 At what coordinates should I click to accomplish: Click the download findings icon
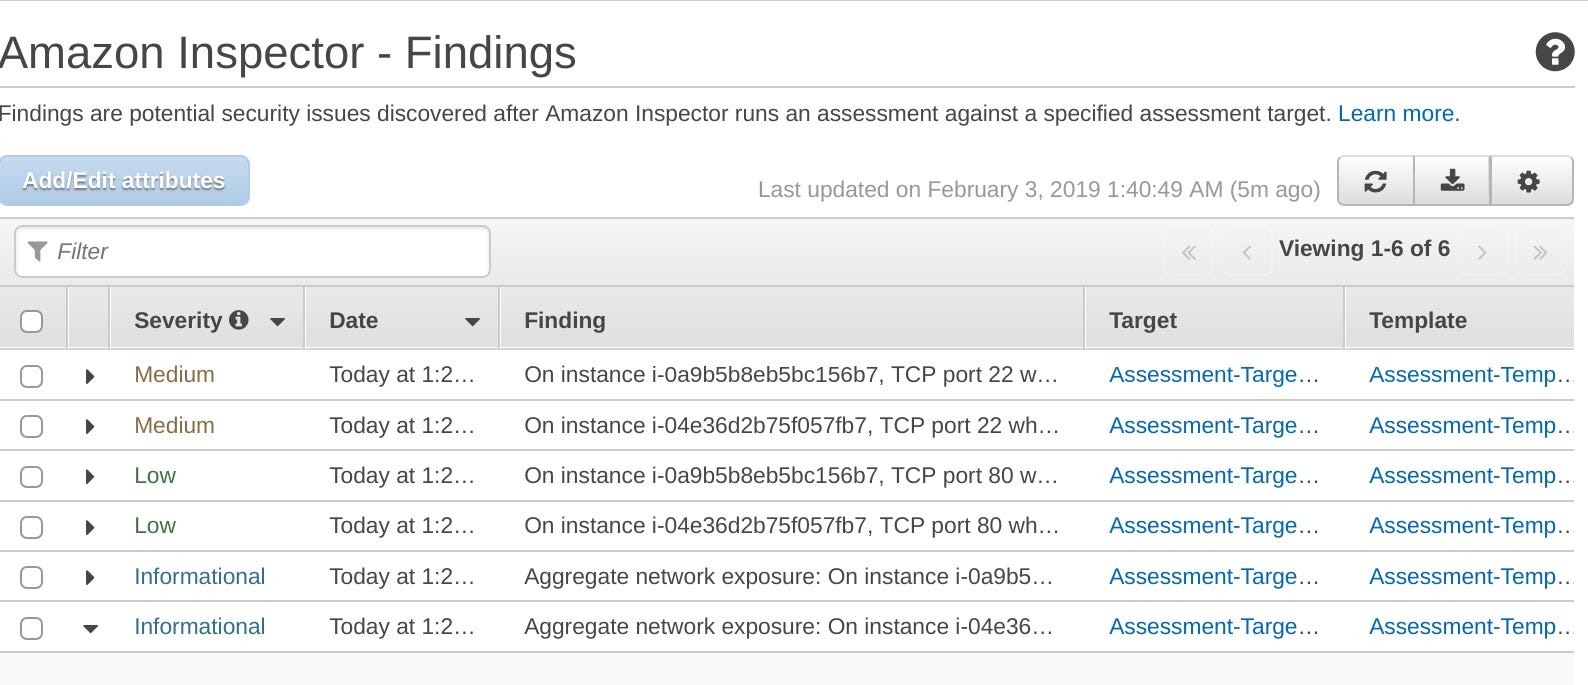click(x=1453, y=181)
